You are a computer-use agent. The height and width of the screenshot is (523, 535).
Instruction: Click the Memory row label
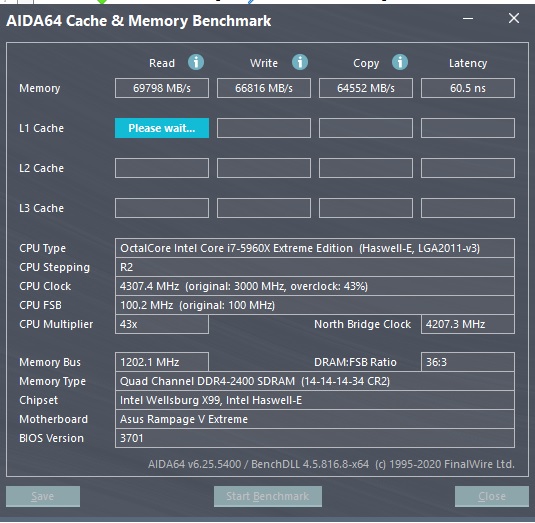click(40, 88)
